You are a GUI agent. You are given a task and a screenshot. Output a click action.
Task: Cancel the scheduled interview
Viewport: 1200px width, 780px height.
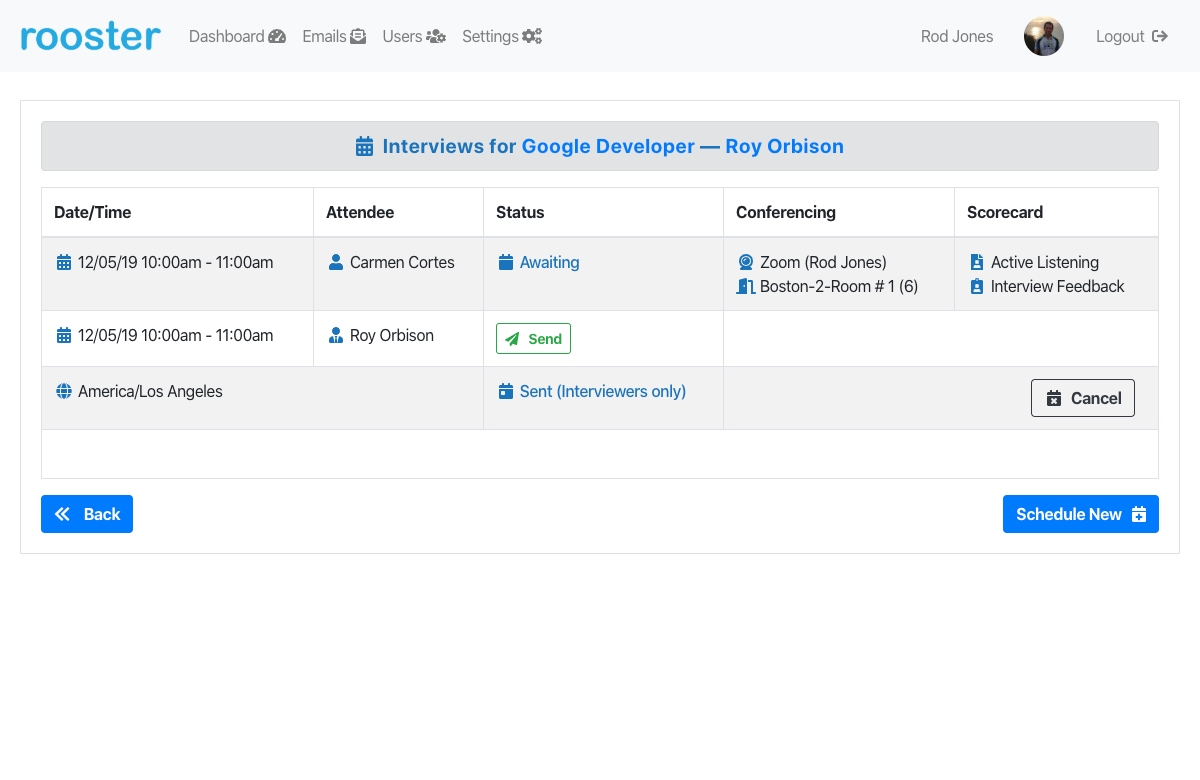[x=1082, y=398]
